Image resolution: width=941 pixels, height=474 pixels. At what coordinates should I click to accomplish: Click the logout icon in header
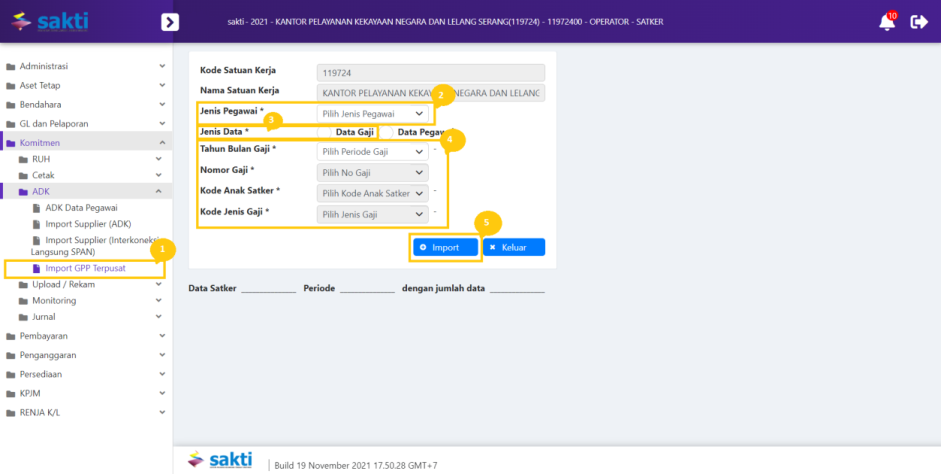point(919,22)
